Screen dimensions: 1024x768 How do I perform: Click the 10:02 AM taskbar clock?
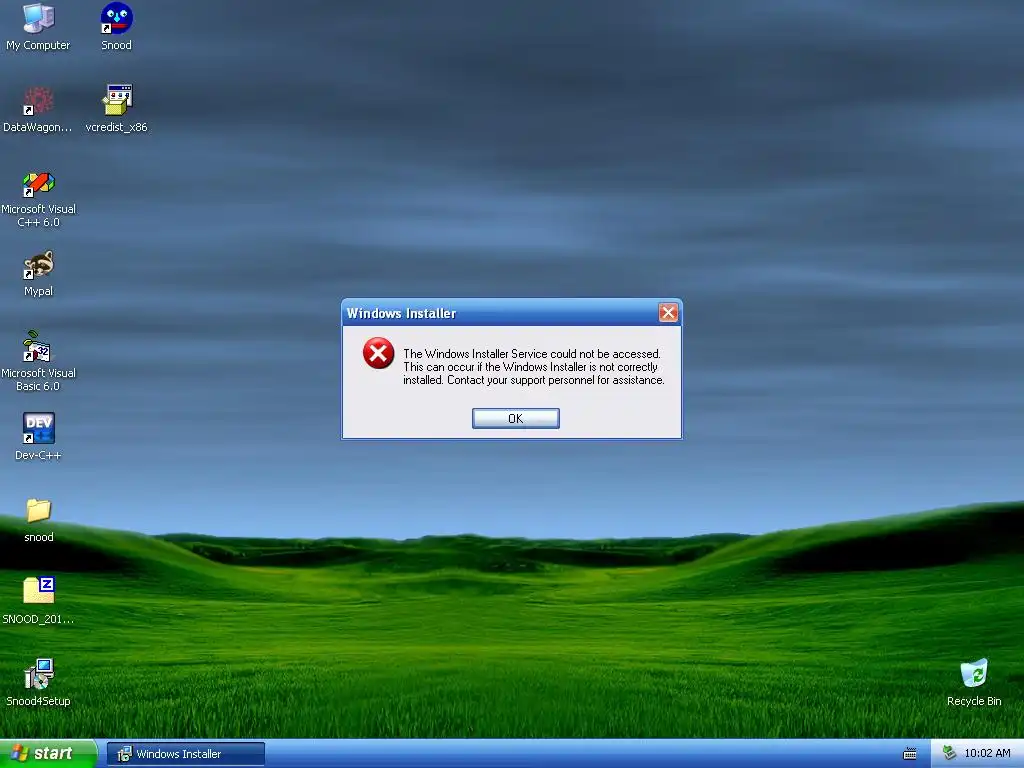tap(987, 754)
